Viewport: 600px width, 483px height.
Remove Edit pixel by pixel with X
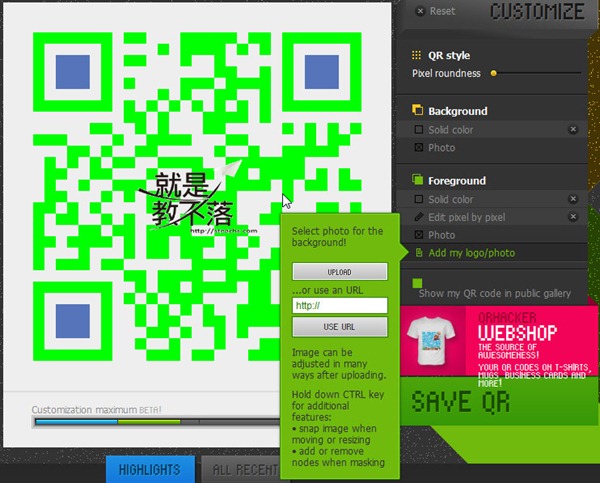(x=573, y=217)
